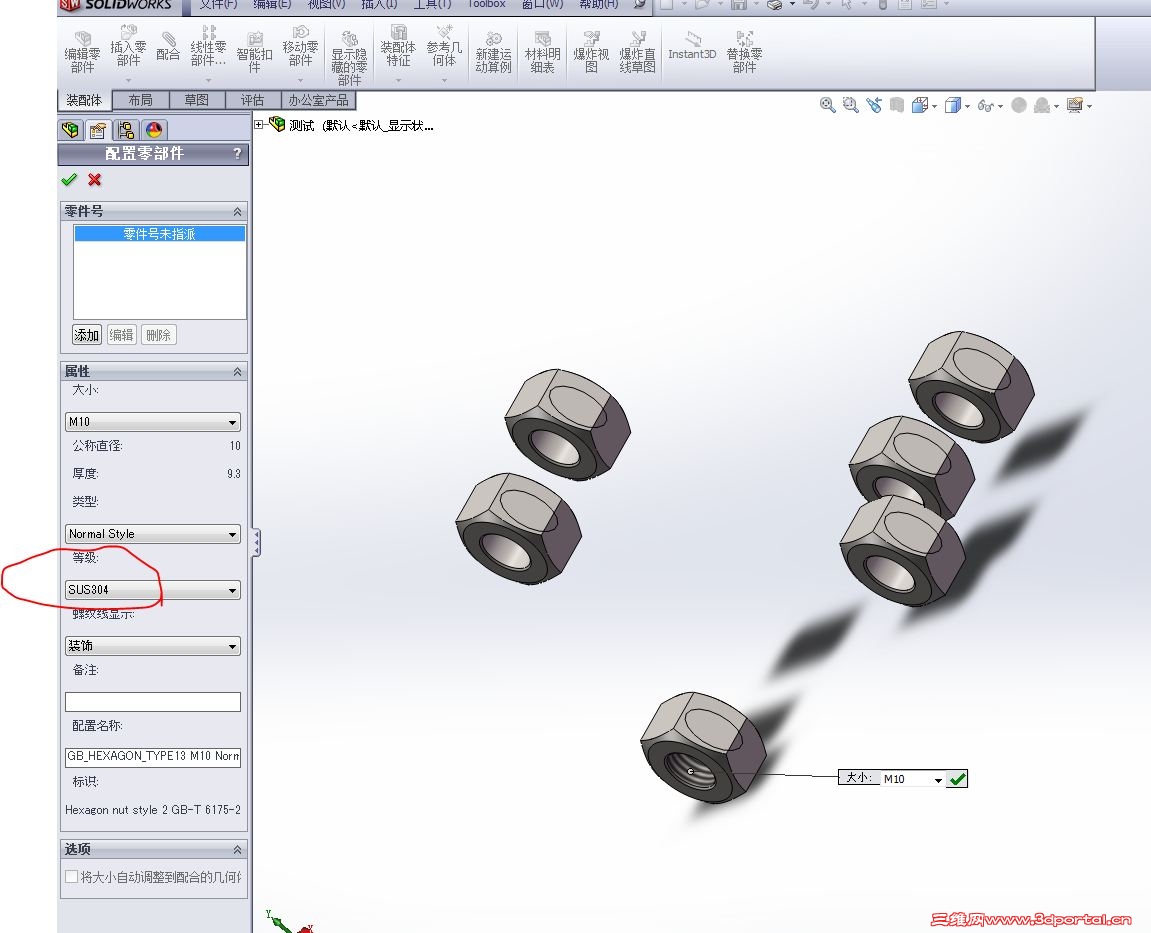
Task: Open the 螺纹线显示 装饰 dropdown
Action: 153,646
